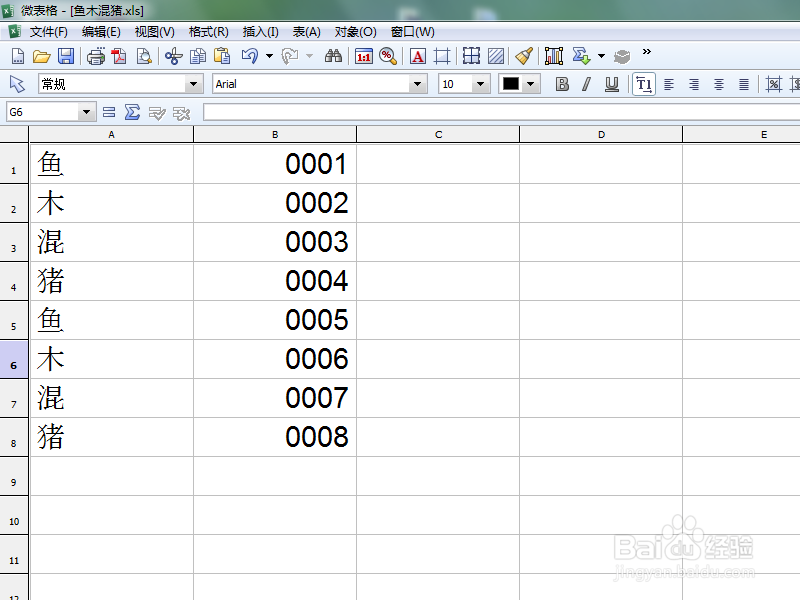Open print preview icon
Image resolution: width=800 pixels, height=600 pixels.
pyautogui.click(x=144, y=56)
